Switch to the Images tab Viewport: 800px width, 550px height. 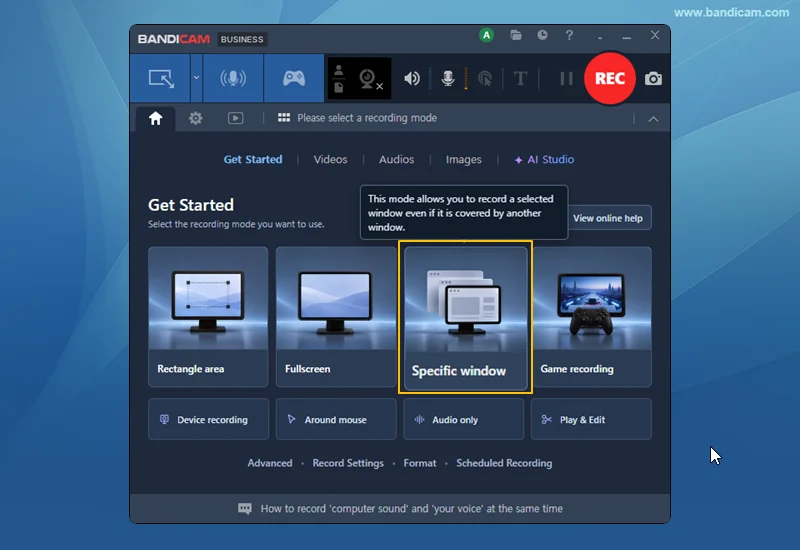(x=463, y=160)
